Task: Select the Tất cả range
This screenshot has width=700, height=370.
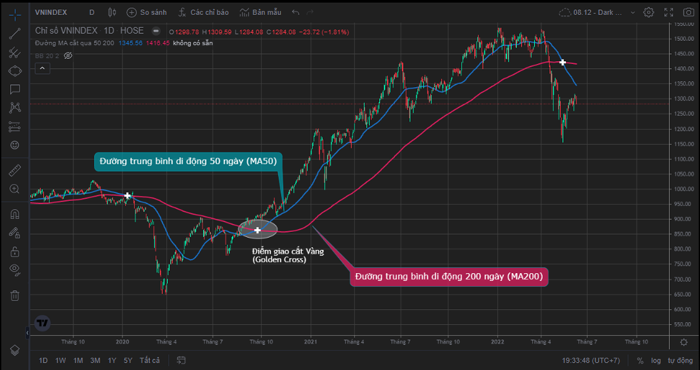Action: 150,360
